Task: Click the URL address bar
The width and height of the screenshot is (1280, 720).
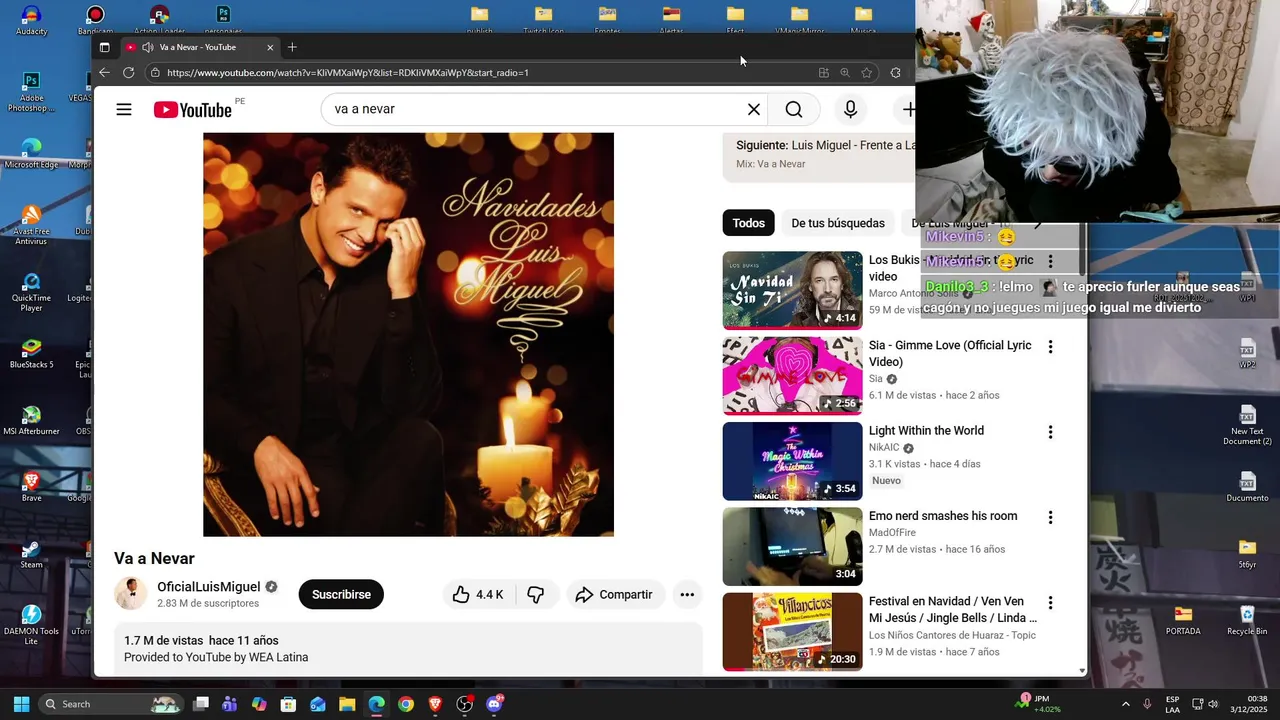Action: (480, 73)
